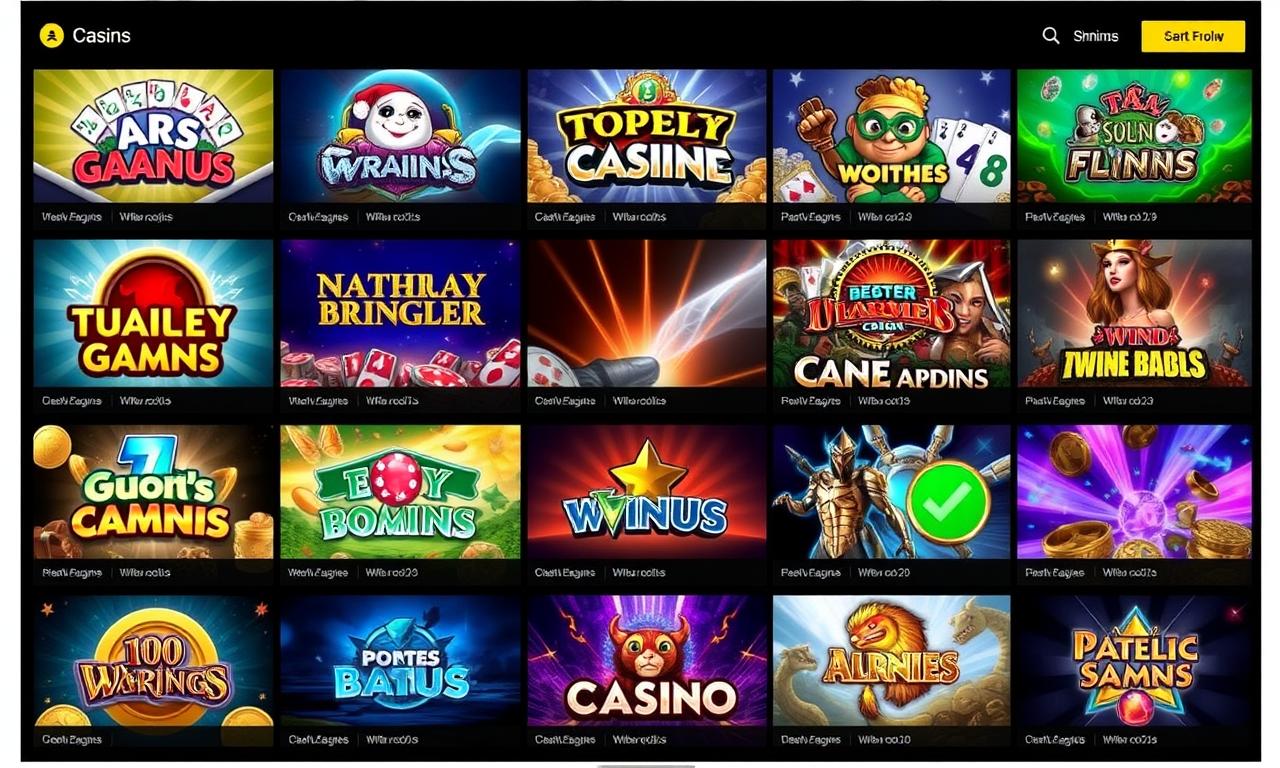Launch TUAILEY GAMNS game tile
This screenshot has height=768, width=1280.
pyautogui.click(x=153, y=313)
